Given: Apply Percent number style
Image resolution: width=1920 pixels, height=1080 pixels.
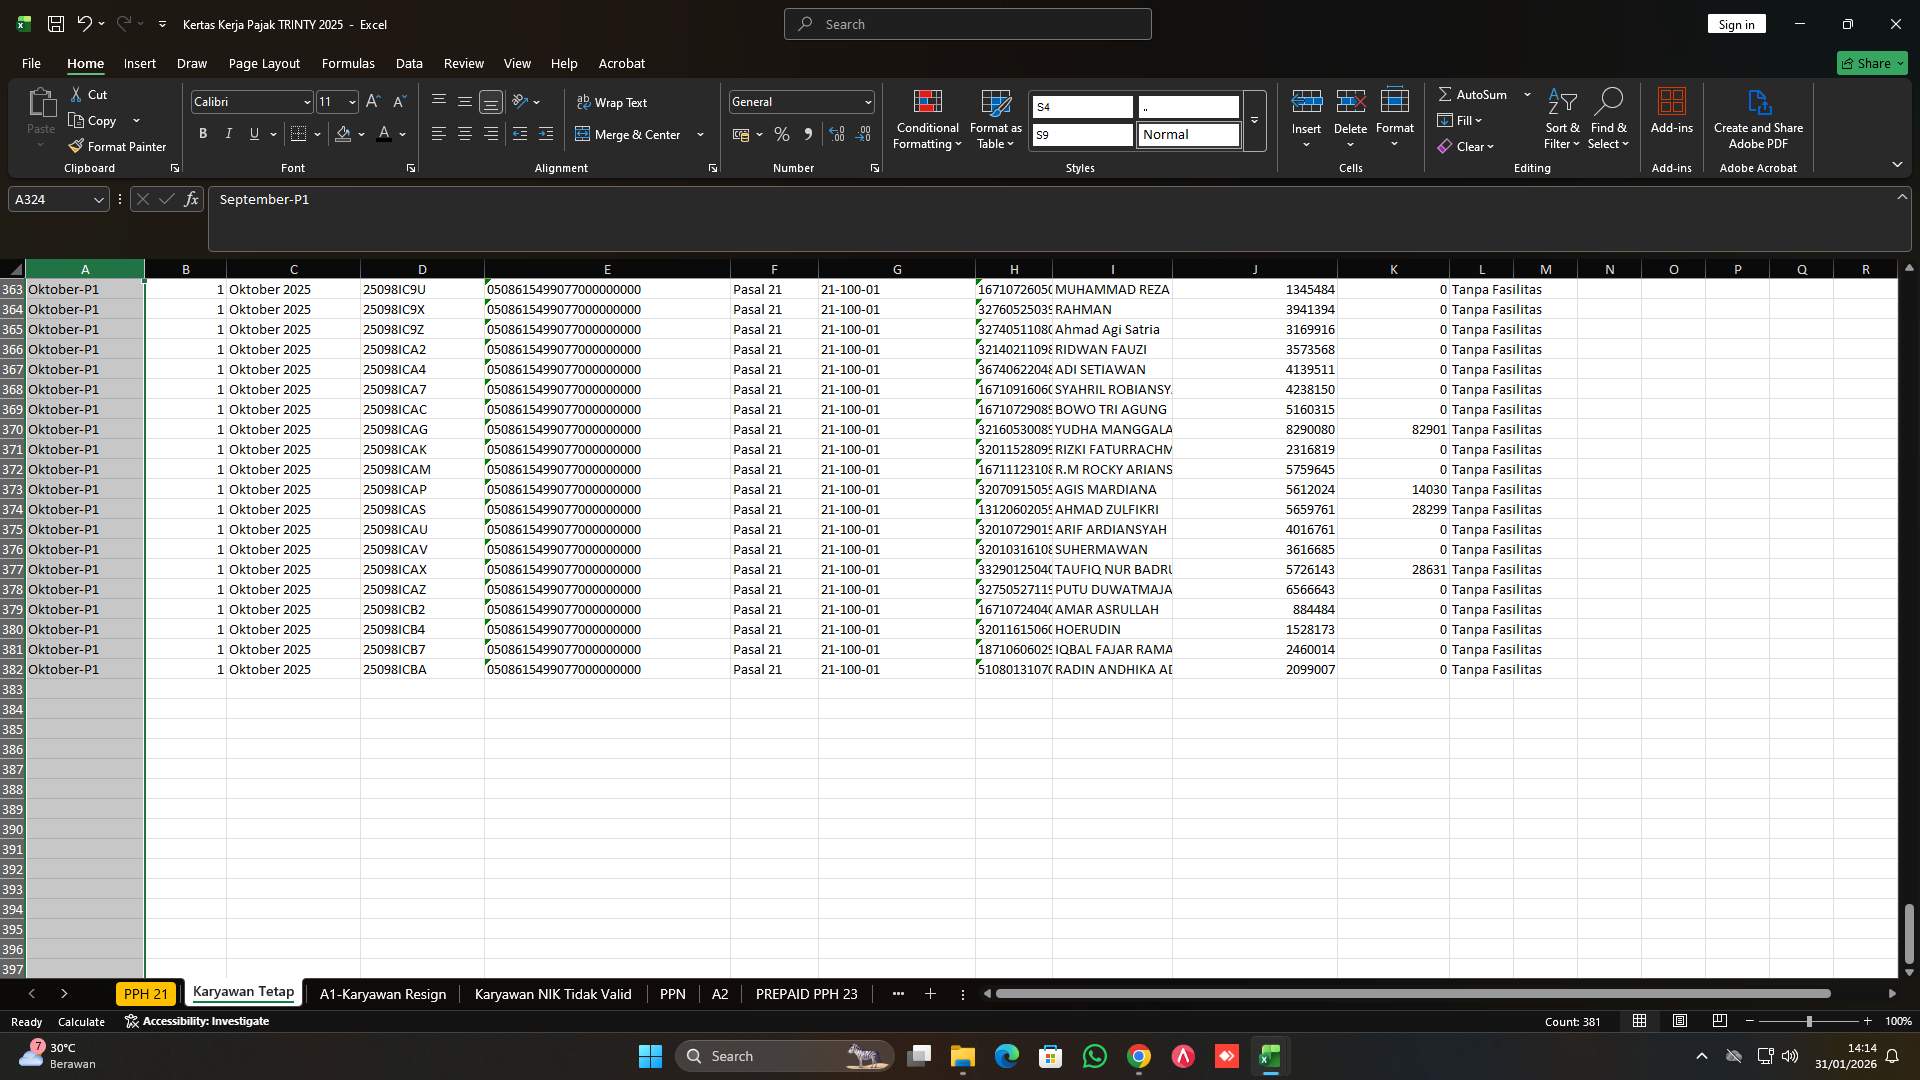Looking at the screenshot, I should 781,134.
